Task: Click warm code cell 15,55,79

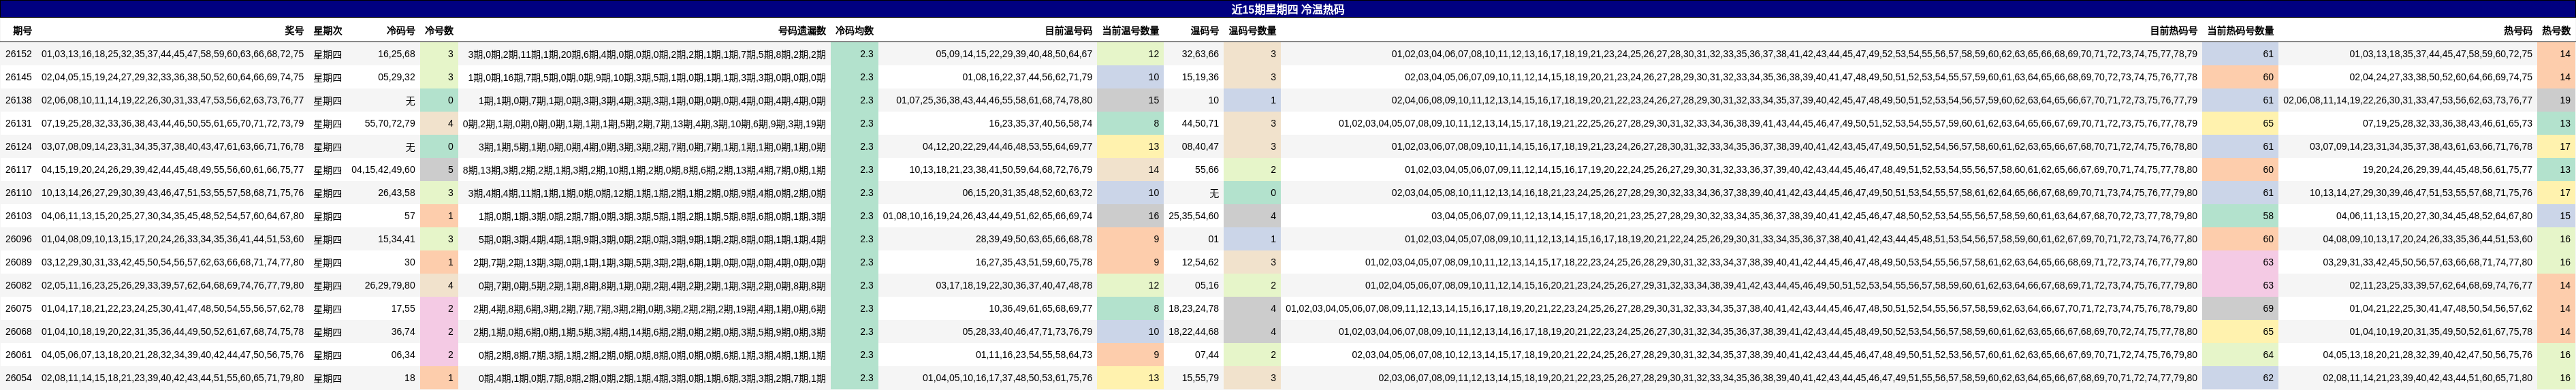Action: (1201, 378)
